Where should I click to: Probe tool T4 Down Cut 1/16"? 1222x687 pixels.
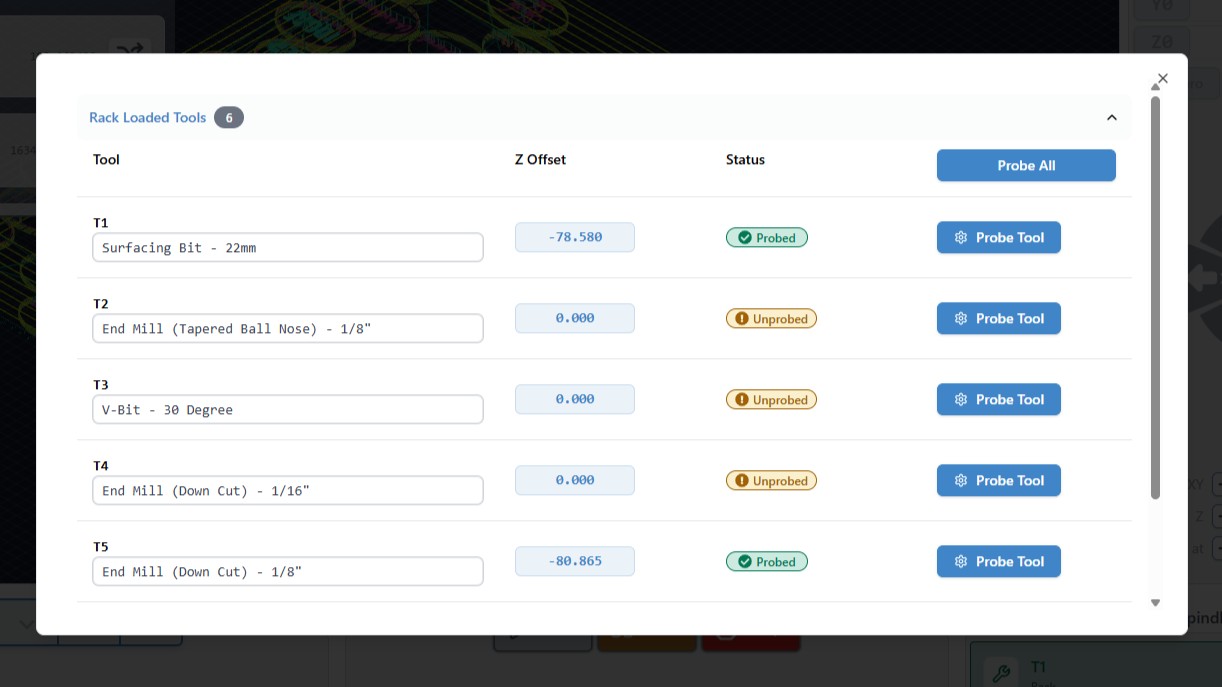[x=998, y=481]
